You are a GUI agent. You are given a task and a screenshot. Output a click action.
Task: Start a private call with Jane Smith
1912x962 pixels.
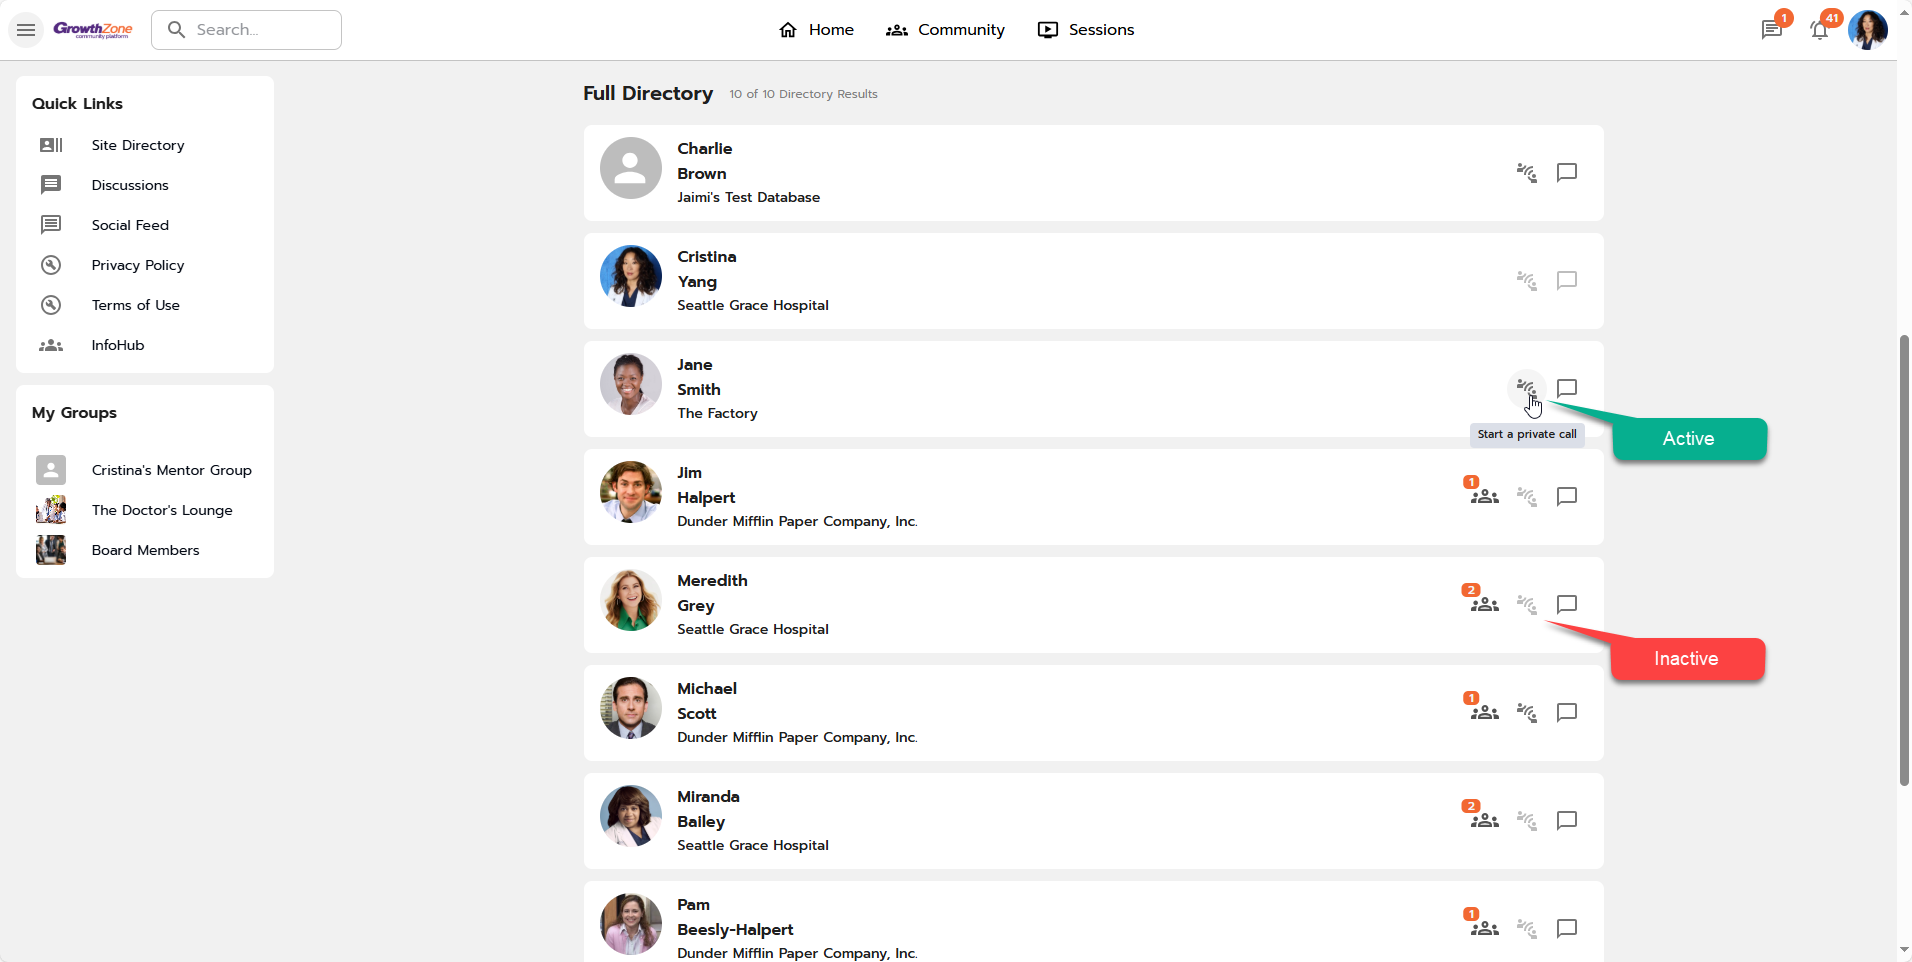point(1526,388)
